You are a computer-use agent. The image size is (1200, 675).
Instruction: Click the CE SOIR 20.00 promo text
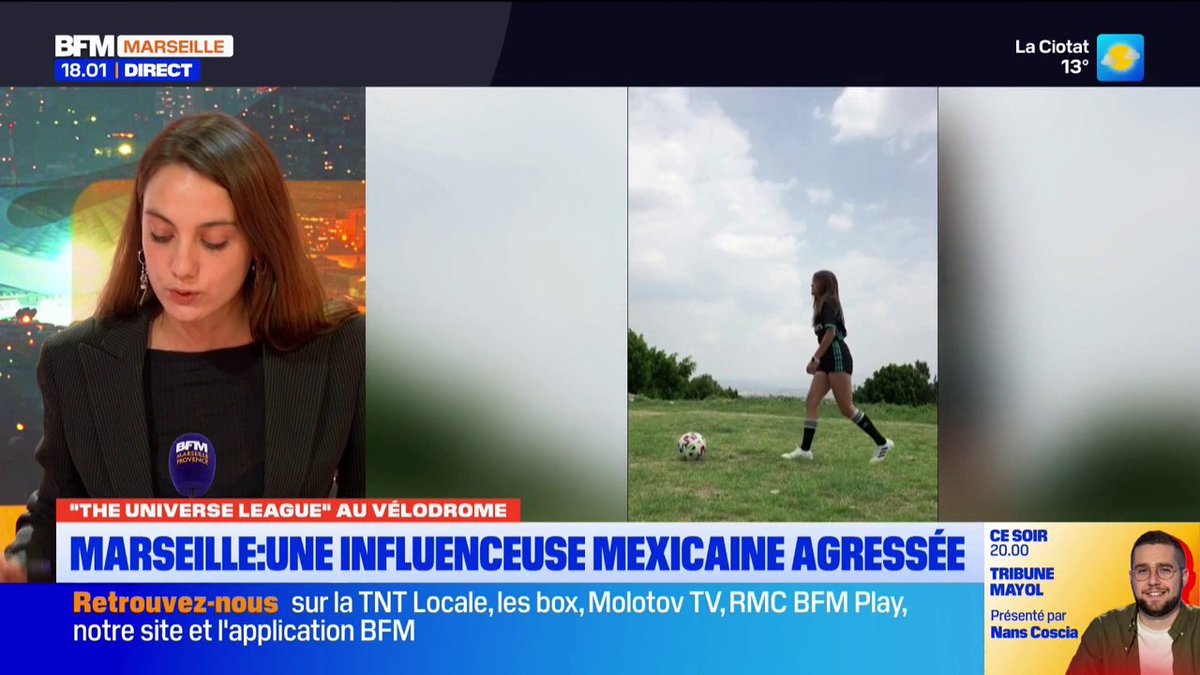click(x=1019, y=543)
